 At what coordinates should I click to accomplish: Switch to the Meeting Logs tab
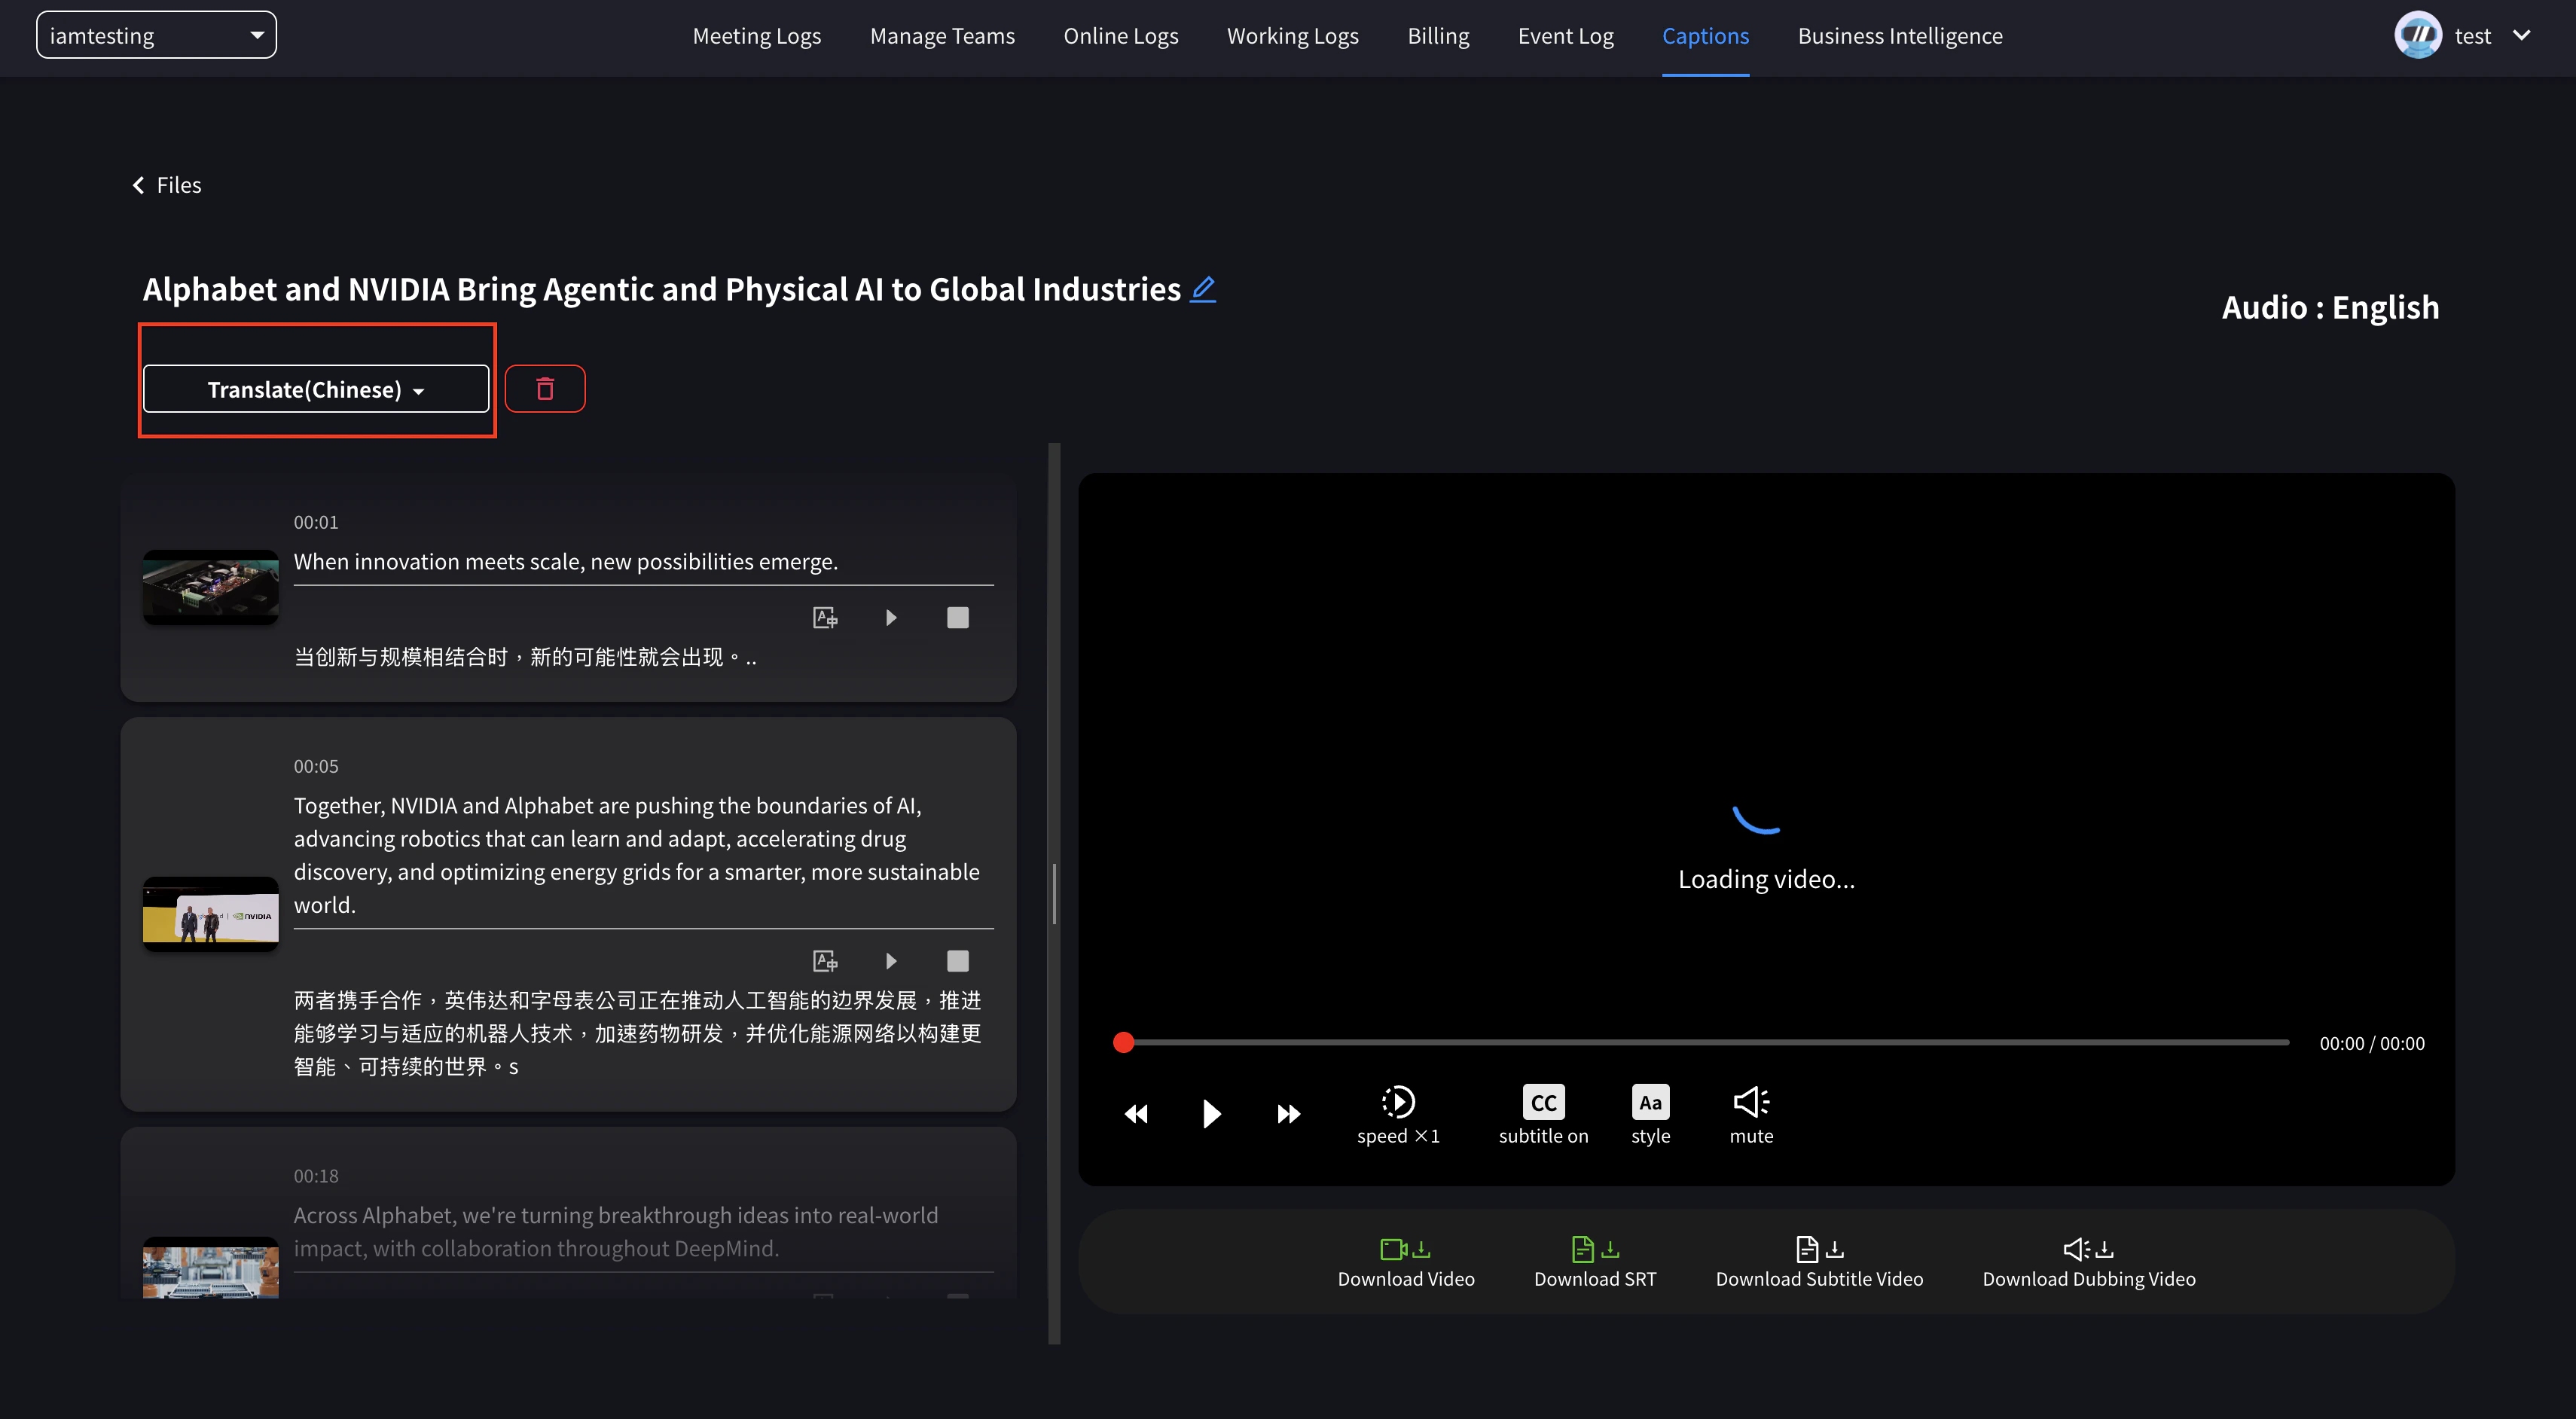pyautogui.click(x=756, y=36)
